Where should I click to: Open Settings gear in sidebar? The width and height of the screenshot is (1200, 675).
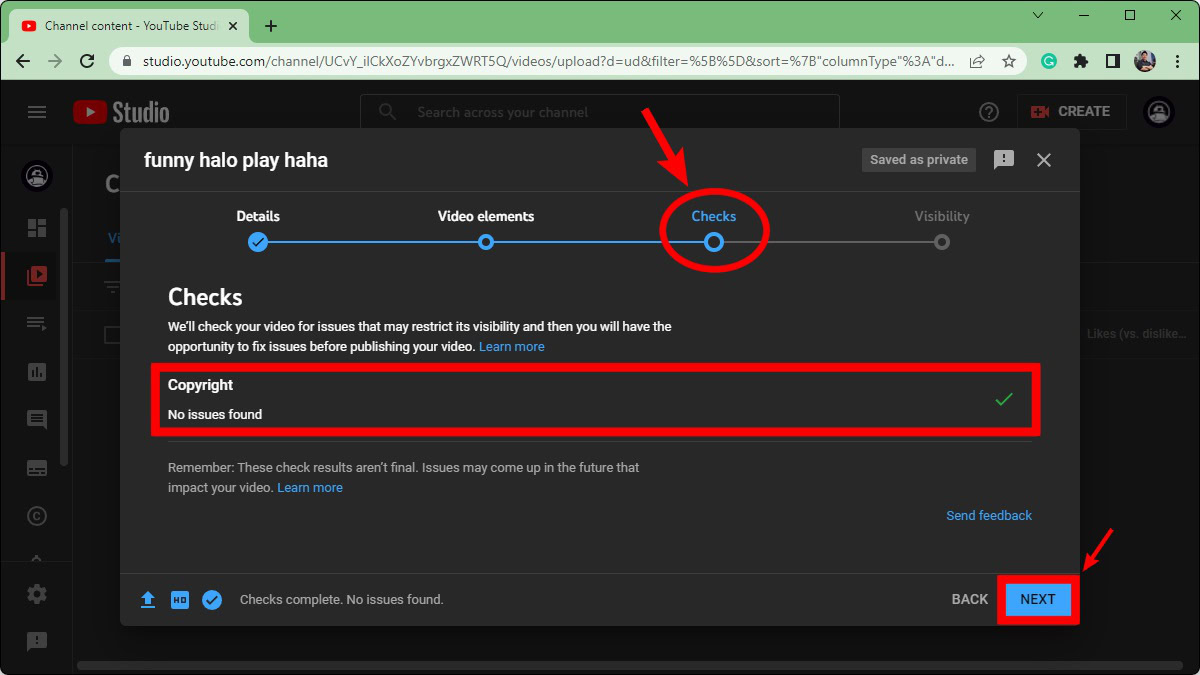[x=37, y=594]
